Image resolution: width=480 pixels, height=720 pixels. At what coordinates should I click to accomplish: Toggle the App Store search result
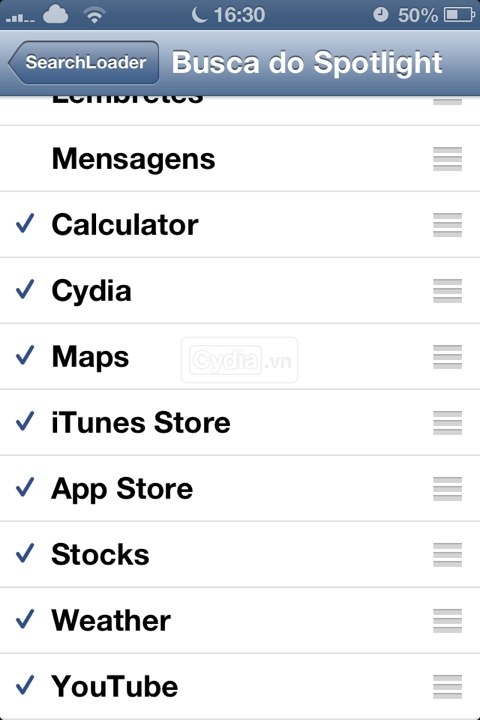click(x=240, y=489)
